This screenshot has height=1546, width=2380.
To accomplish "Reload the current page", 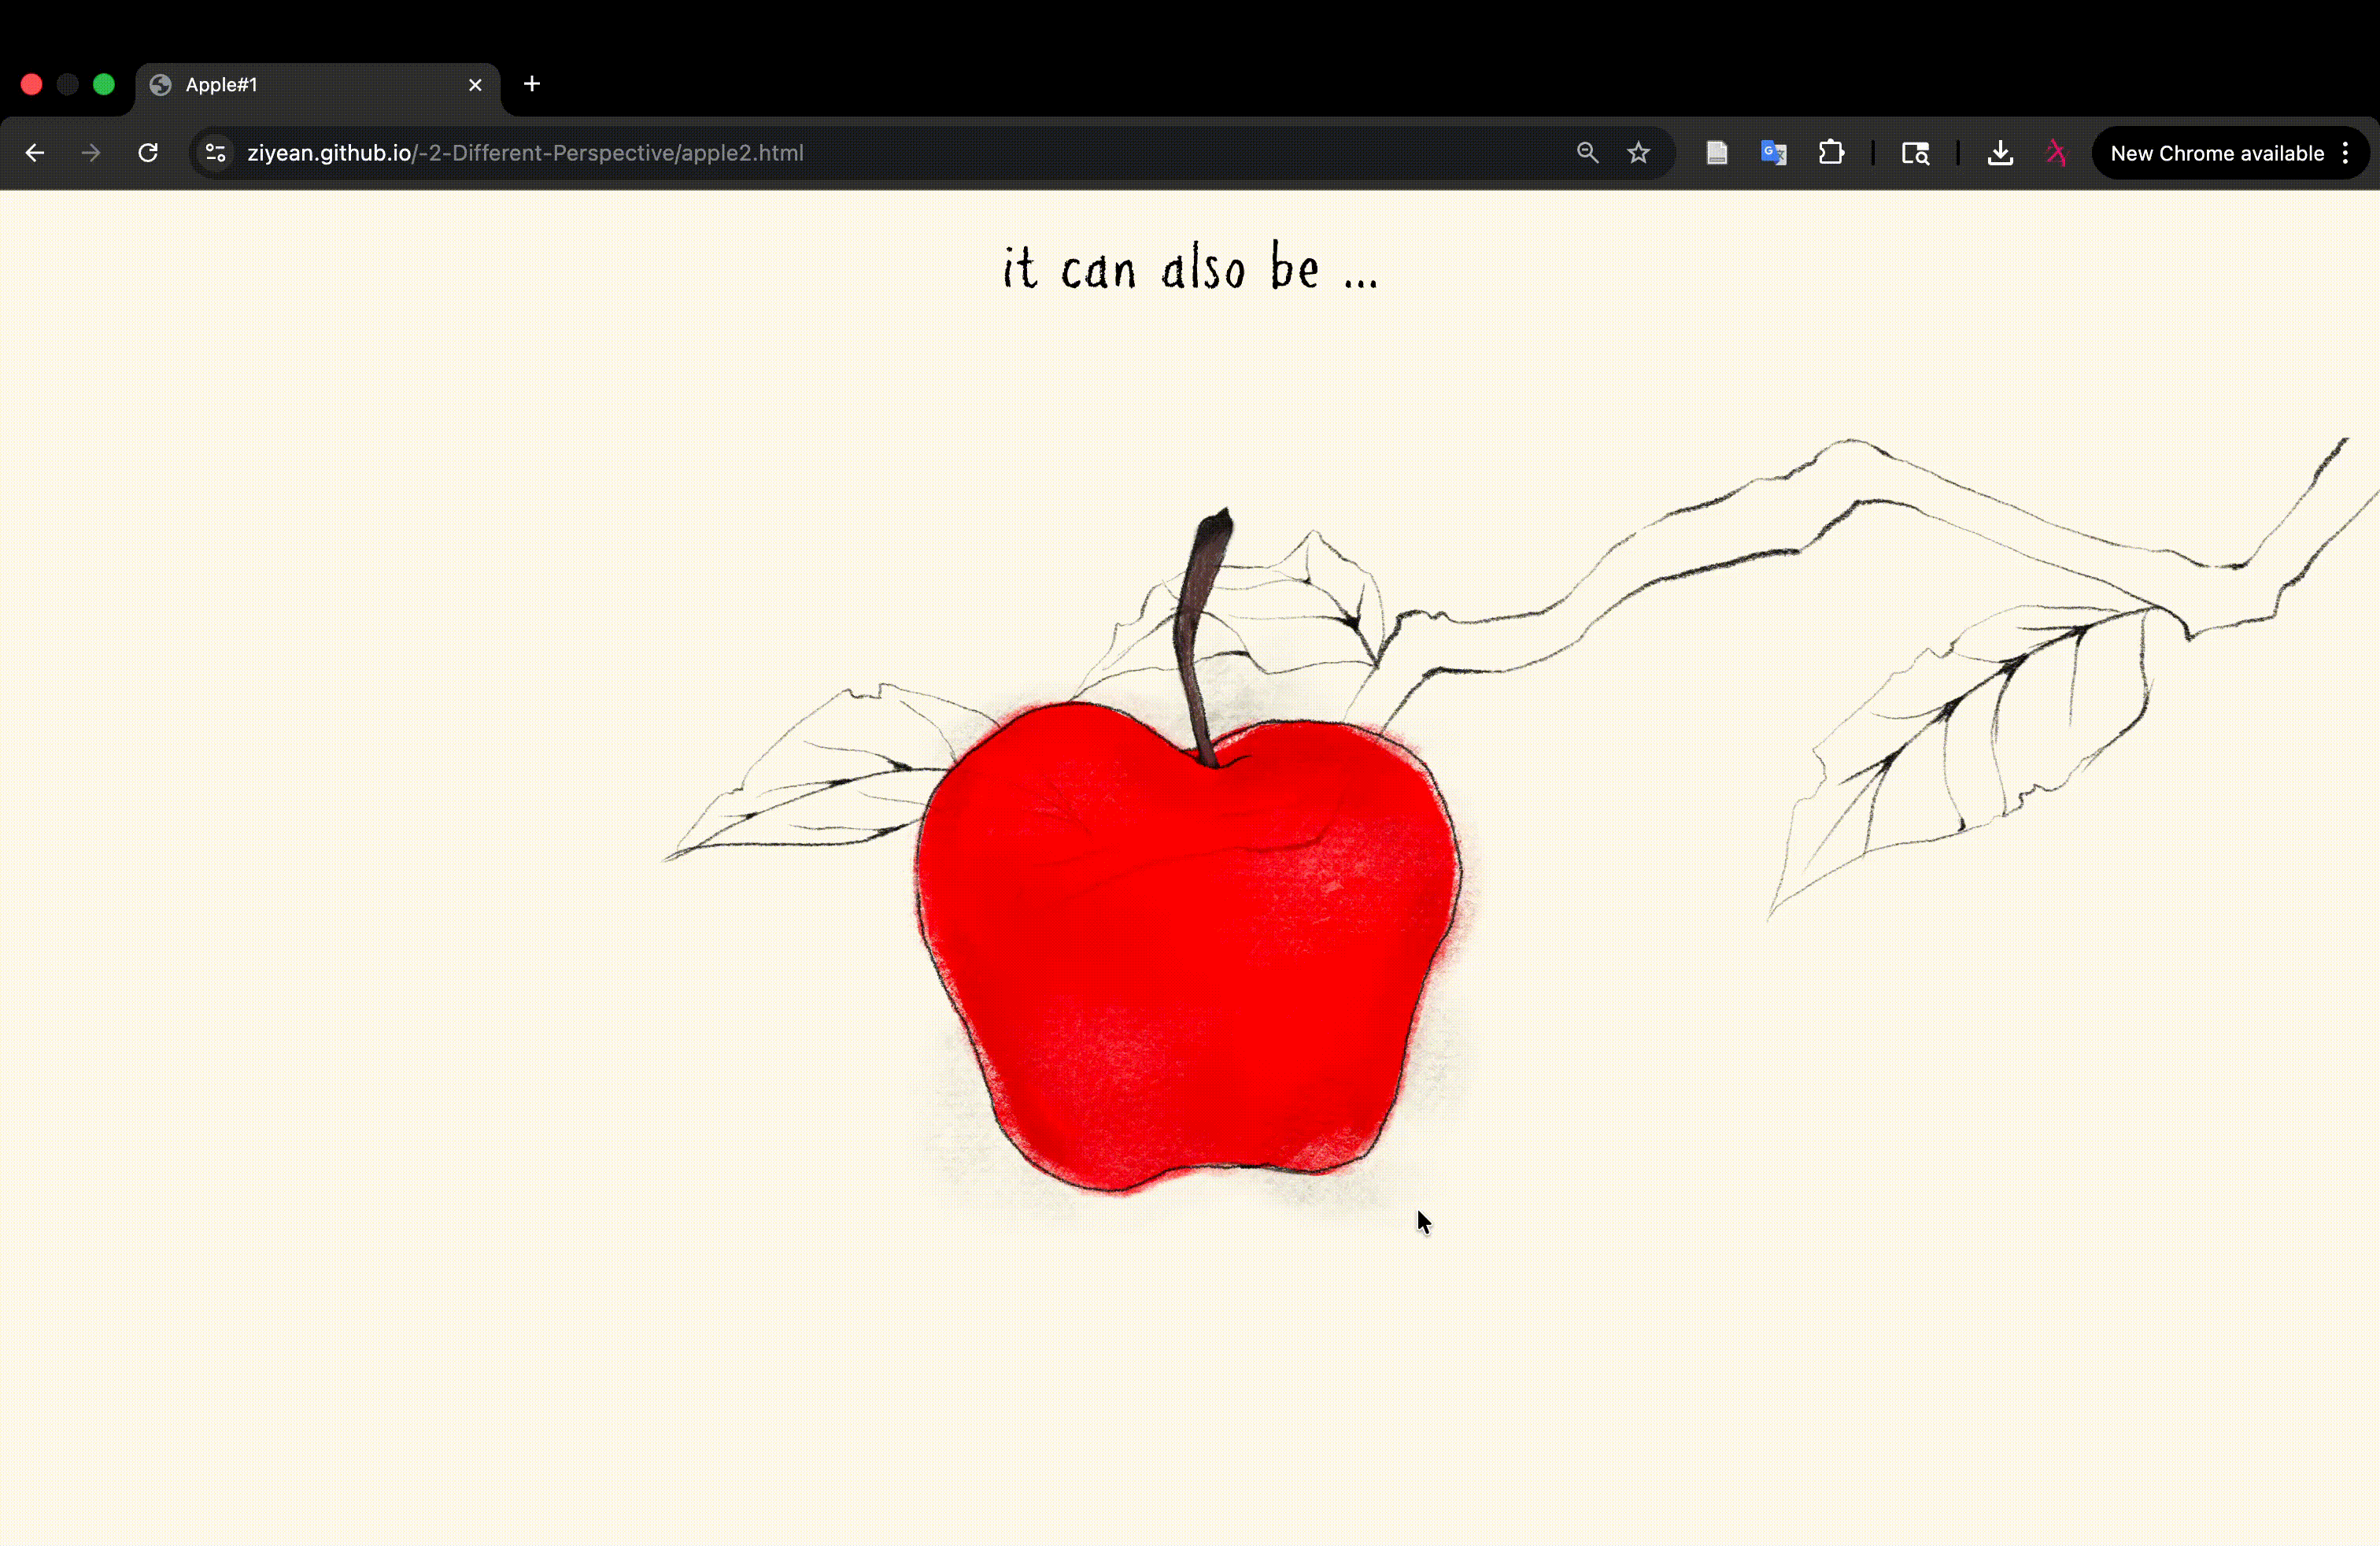I will [x=148, y=152].
